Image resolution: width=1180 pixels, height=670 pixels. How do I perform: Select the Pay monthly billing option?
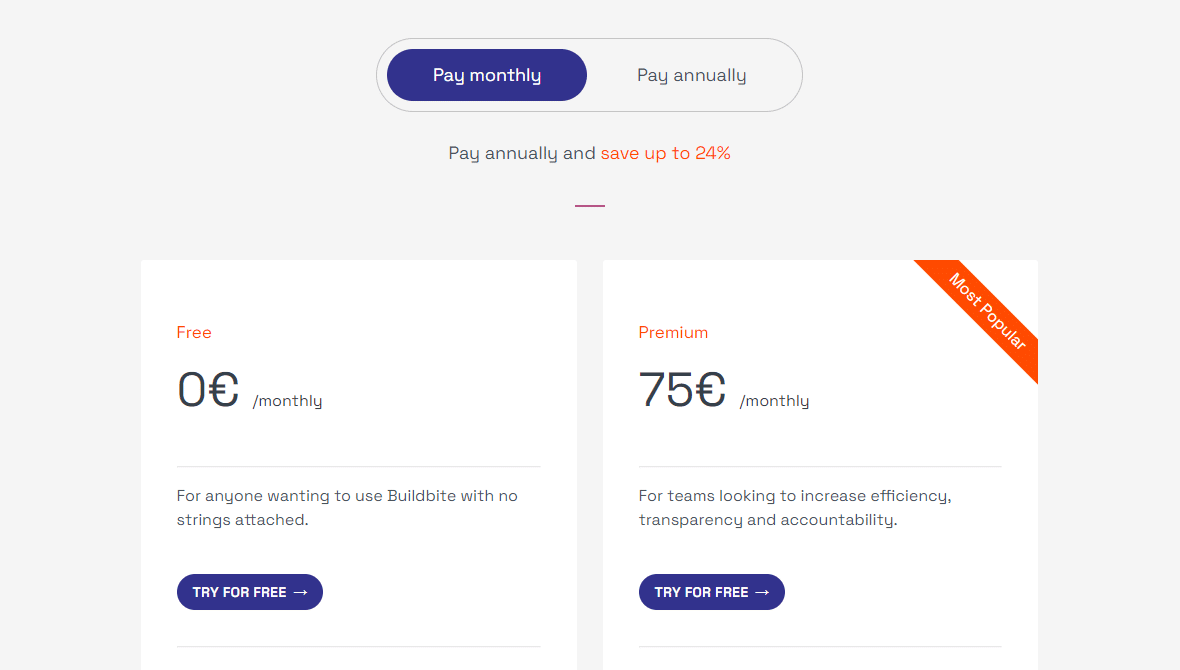click(487, 75)
